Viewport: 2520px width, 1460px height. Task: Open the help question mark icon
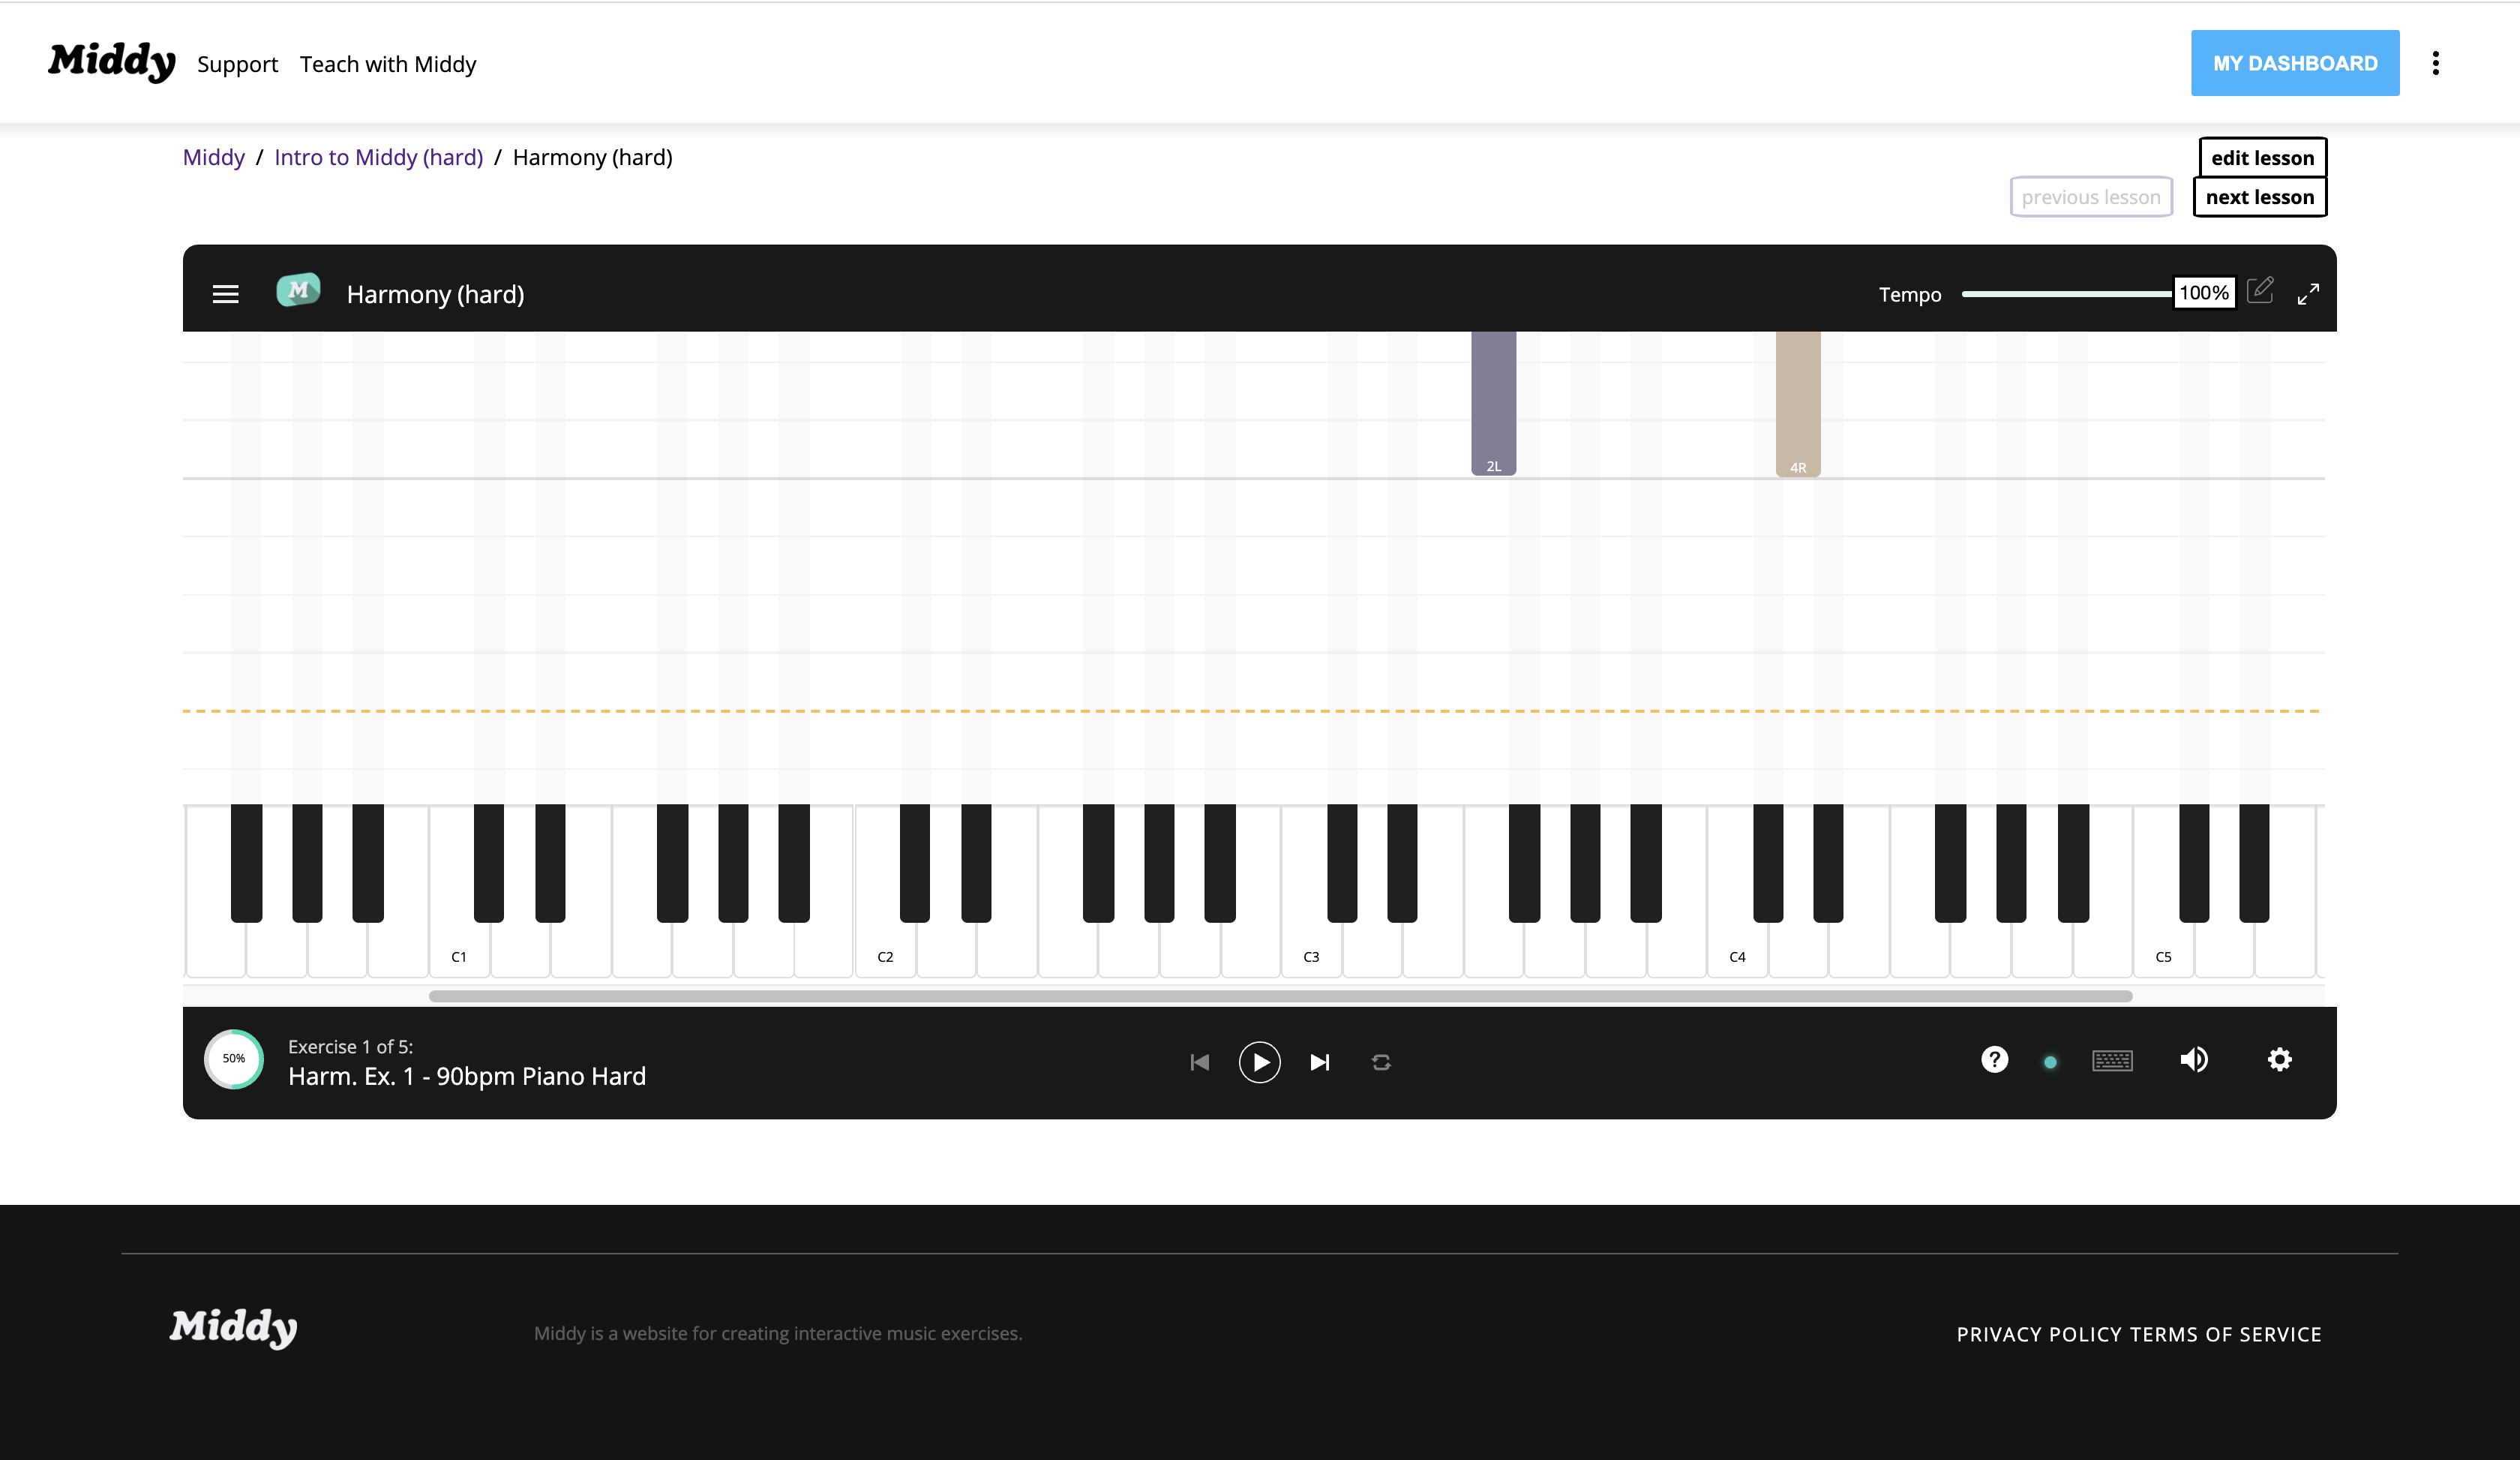pyautogui.click(x=1994, y=1060)
